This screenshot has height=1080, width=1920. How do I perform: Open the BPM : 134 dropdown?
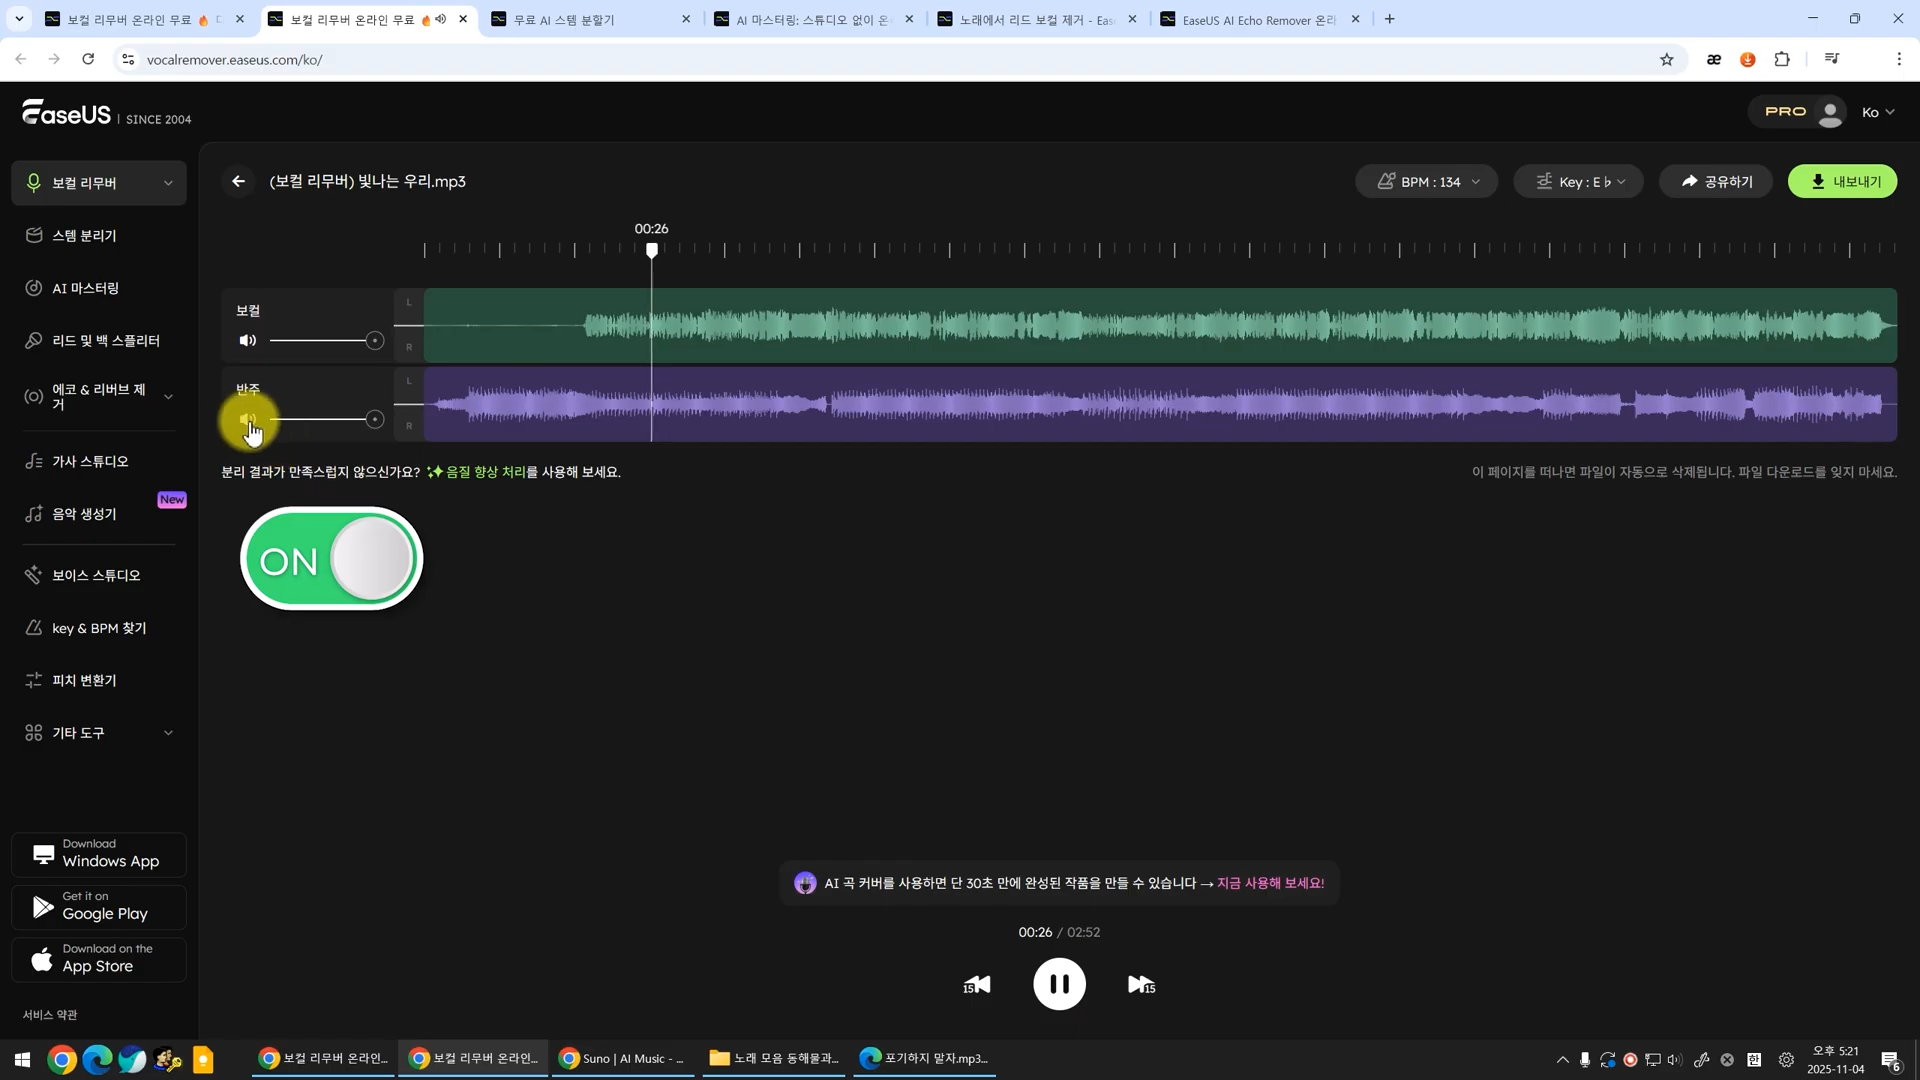click(1426, 182)
